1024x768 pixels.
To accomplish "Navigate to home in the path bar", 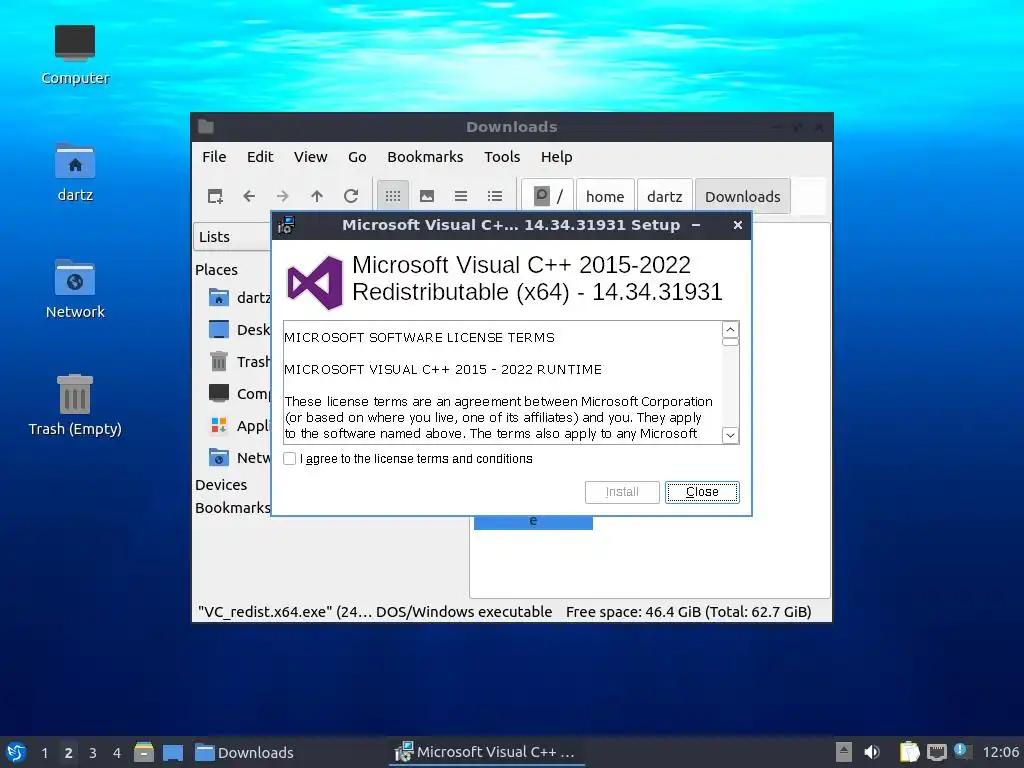I will click(x=605, y=197).
